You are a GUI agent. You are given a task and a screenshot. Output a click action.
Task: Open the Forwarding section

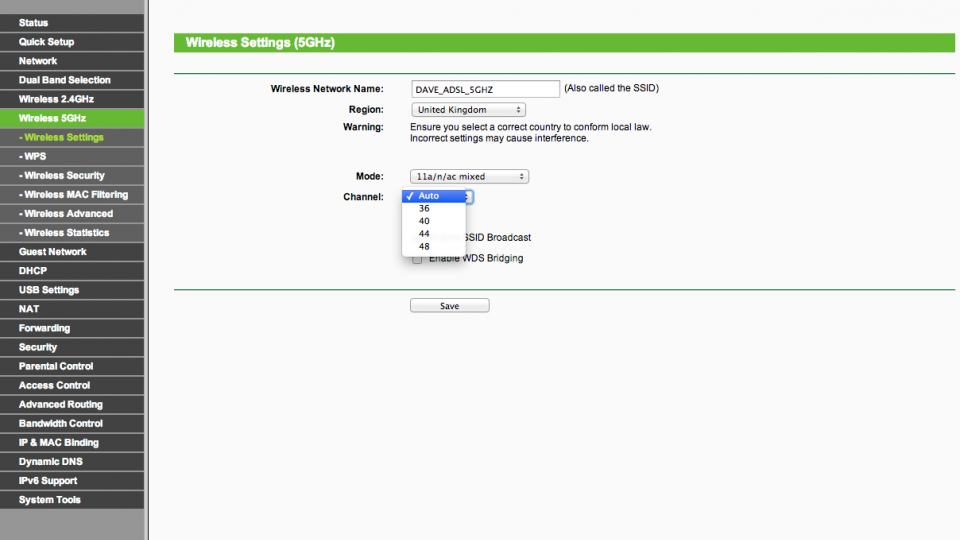point(72,328)
